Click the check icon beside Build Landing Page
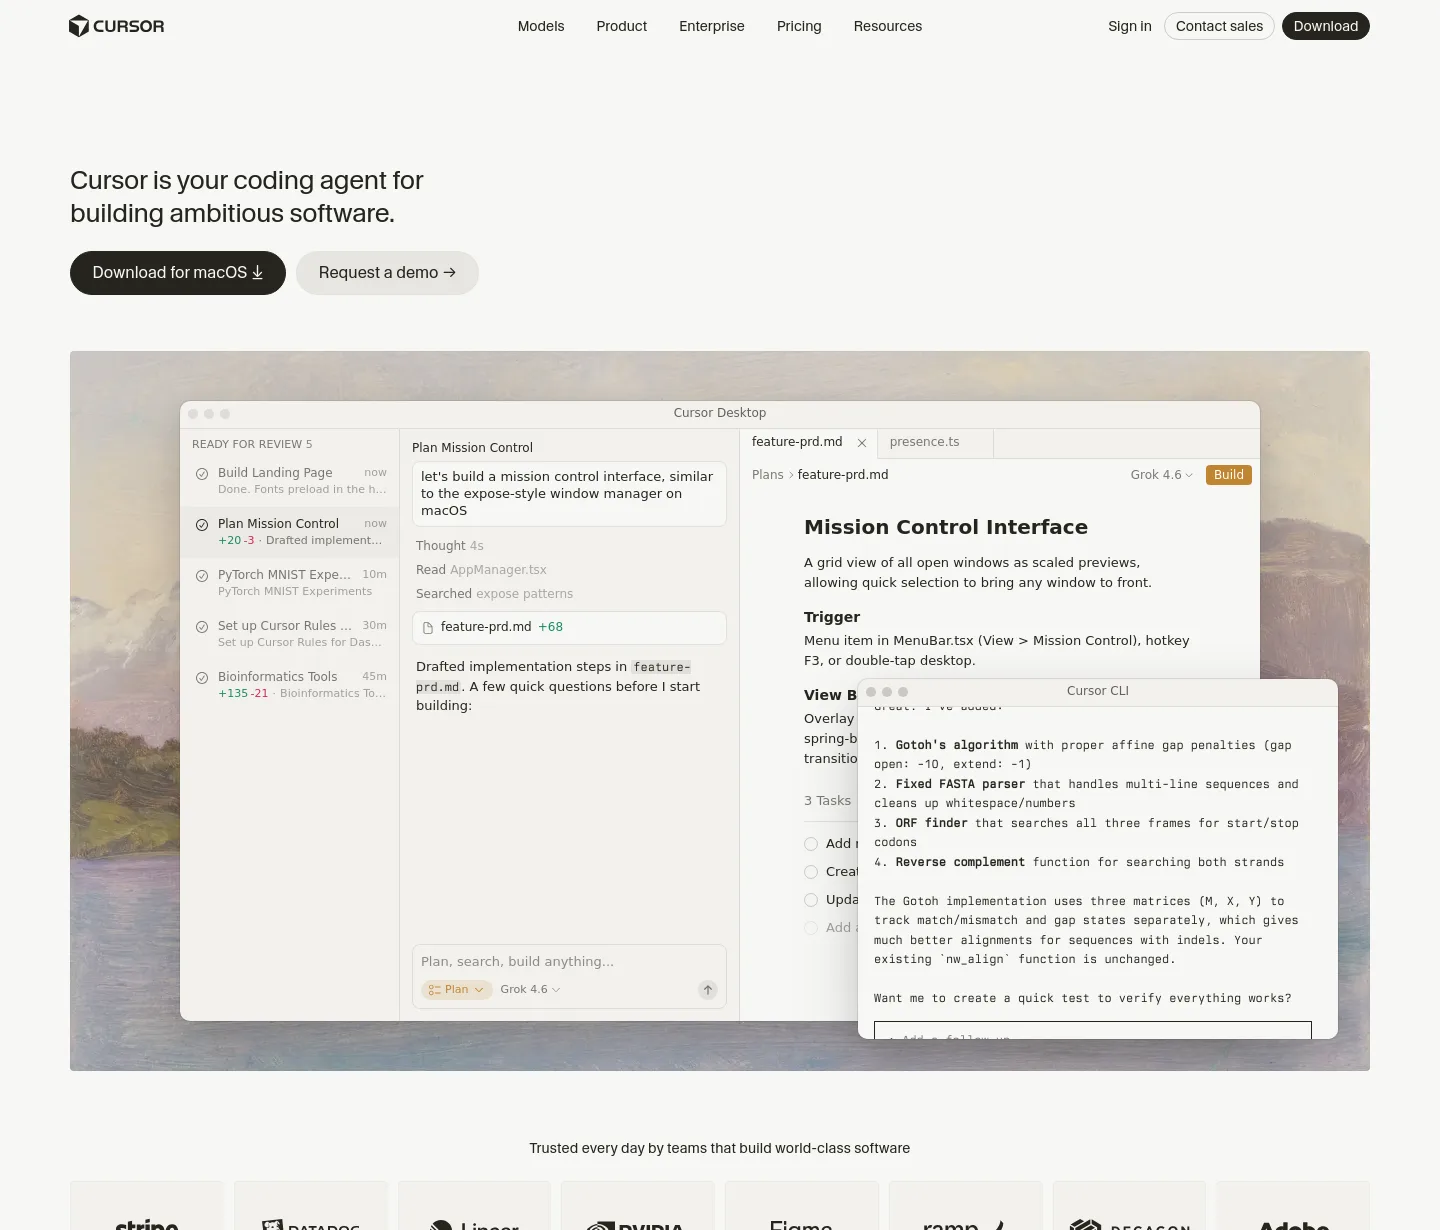This screenshot has height=1230, width=1440. tap(202, 473)
